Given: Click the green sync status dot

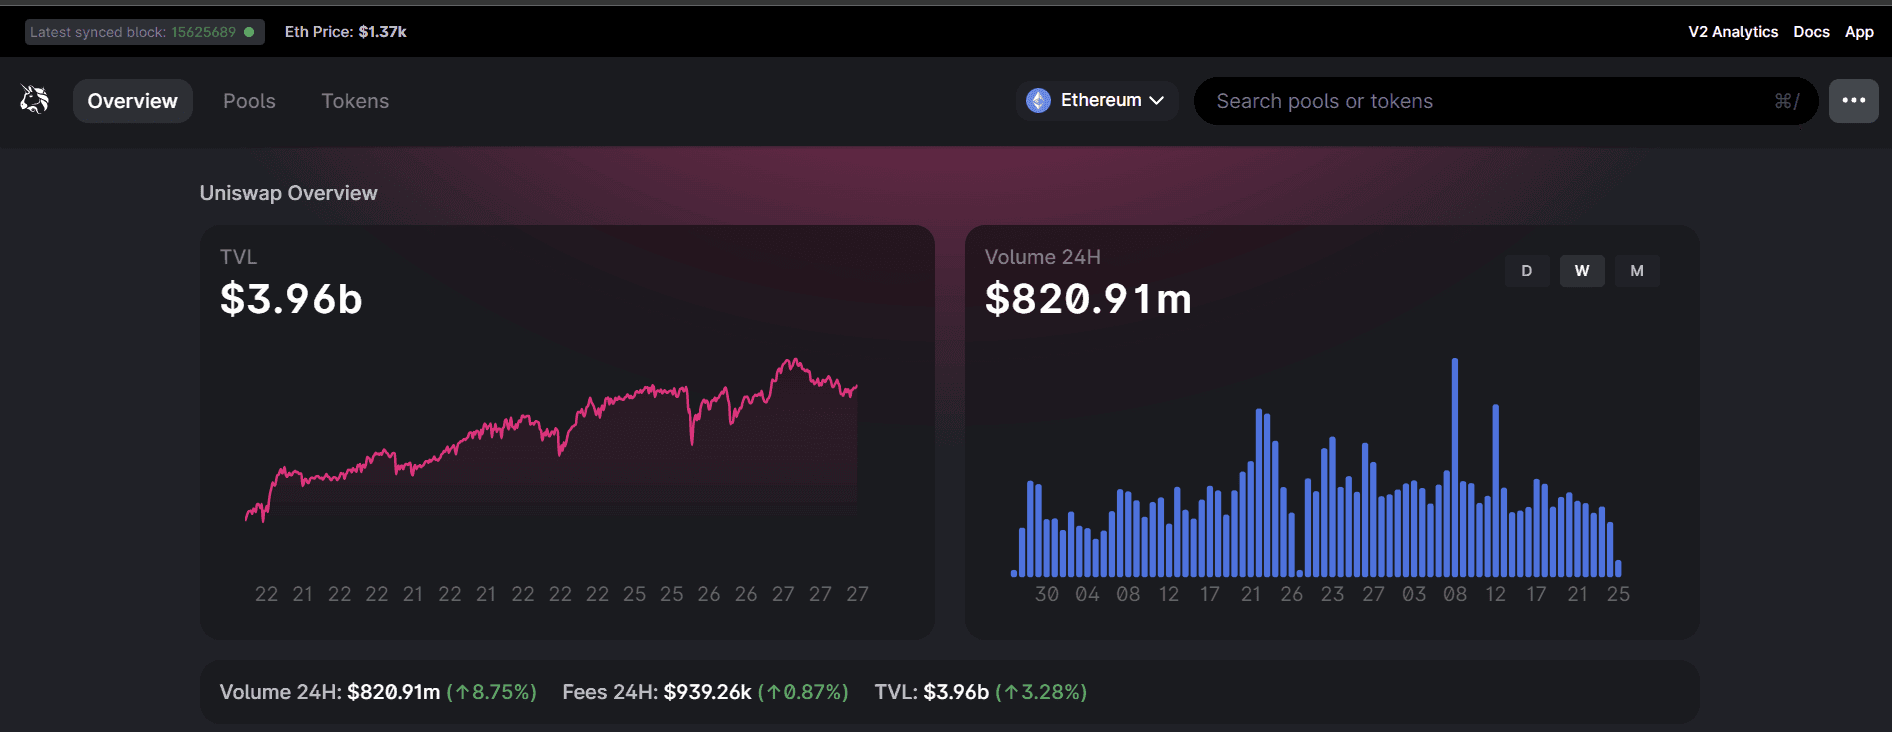Looking at the screenshot, I should coord(249,32).
